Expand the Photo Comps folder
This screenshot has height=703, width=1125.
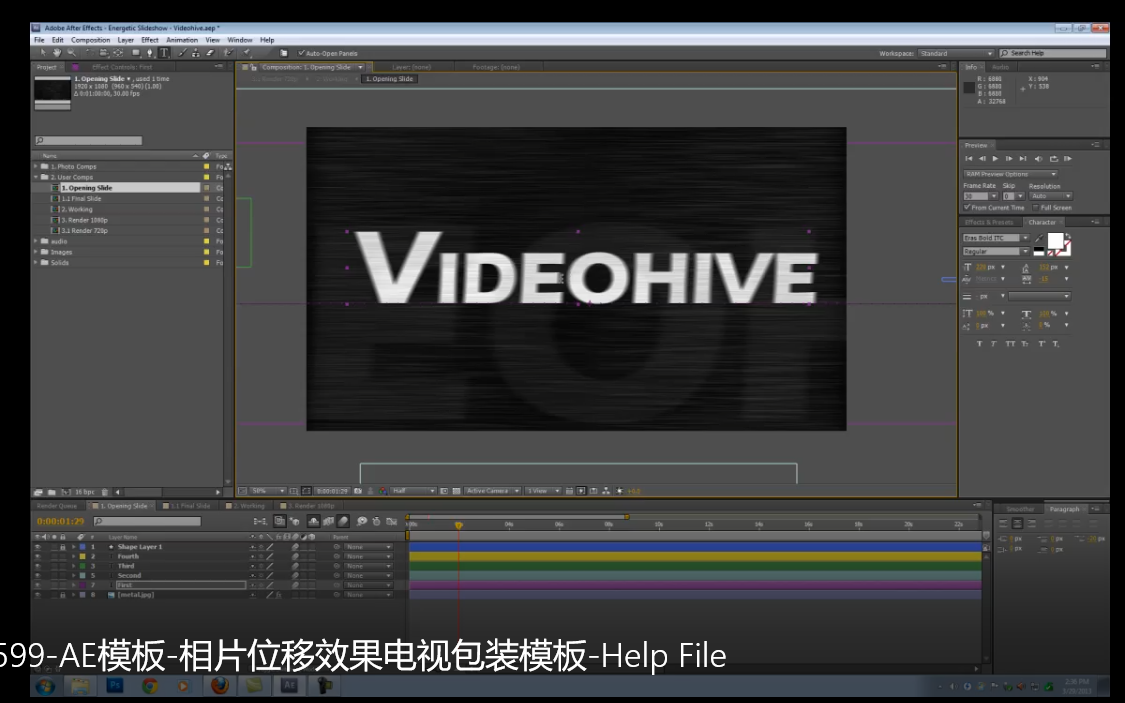click(x=35, y=166)
